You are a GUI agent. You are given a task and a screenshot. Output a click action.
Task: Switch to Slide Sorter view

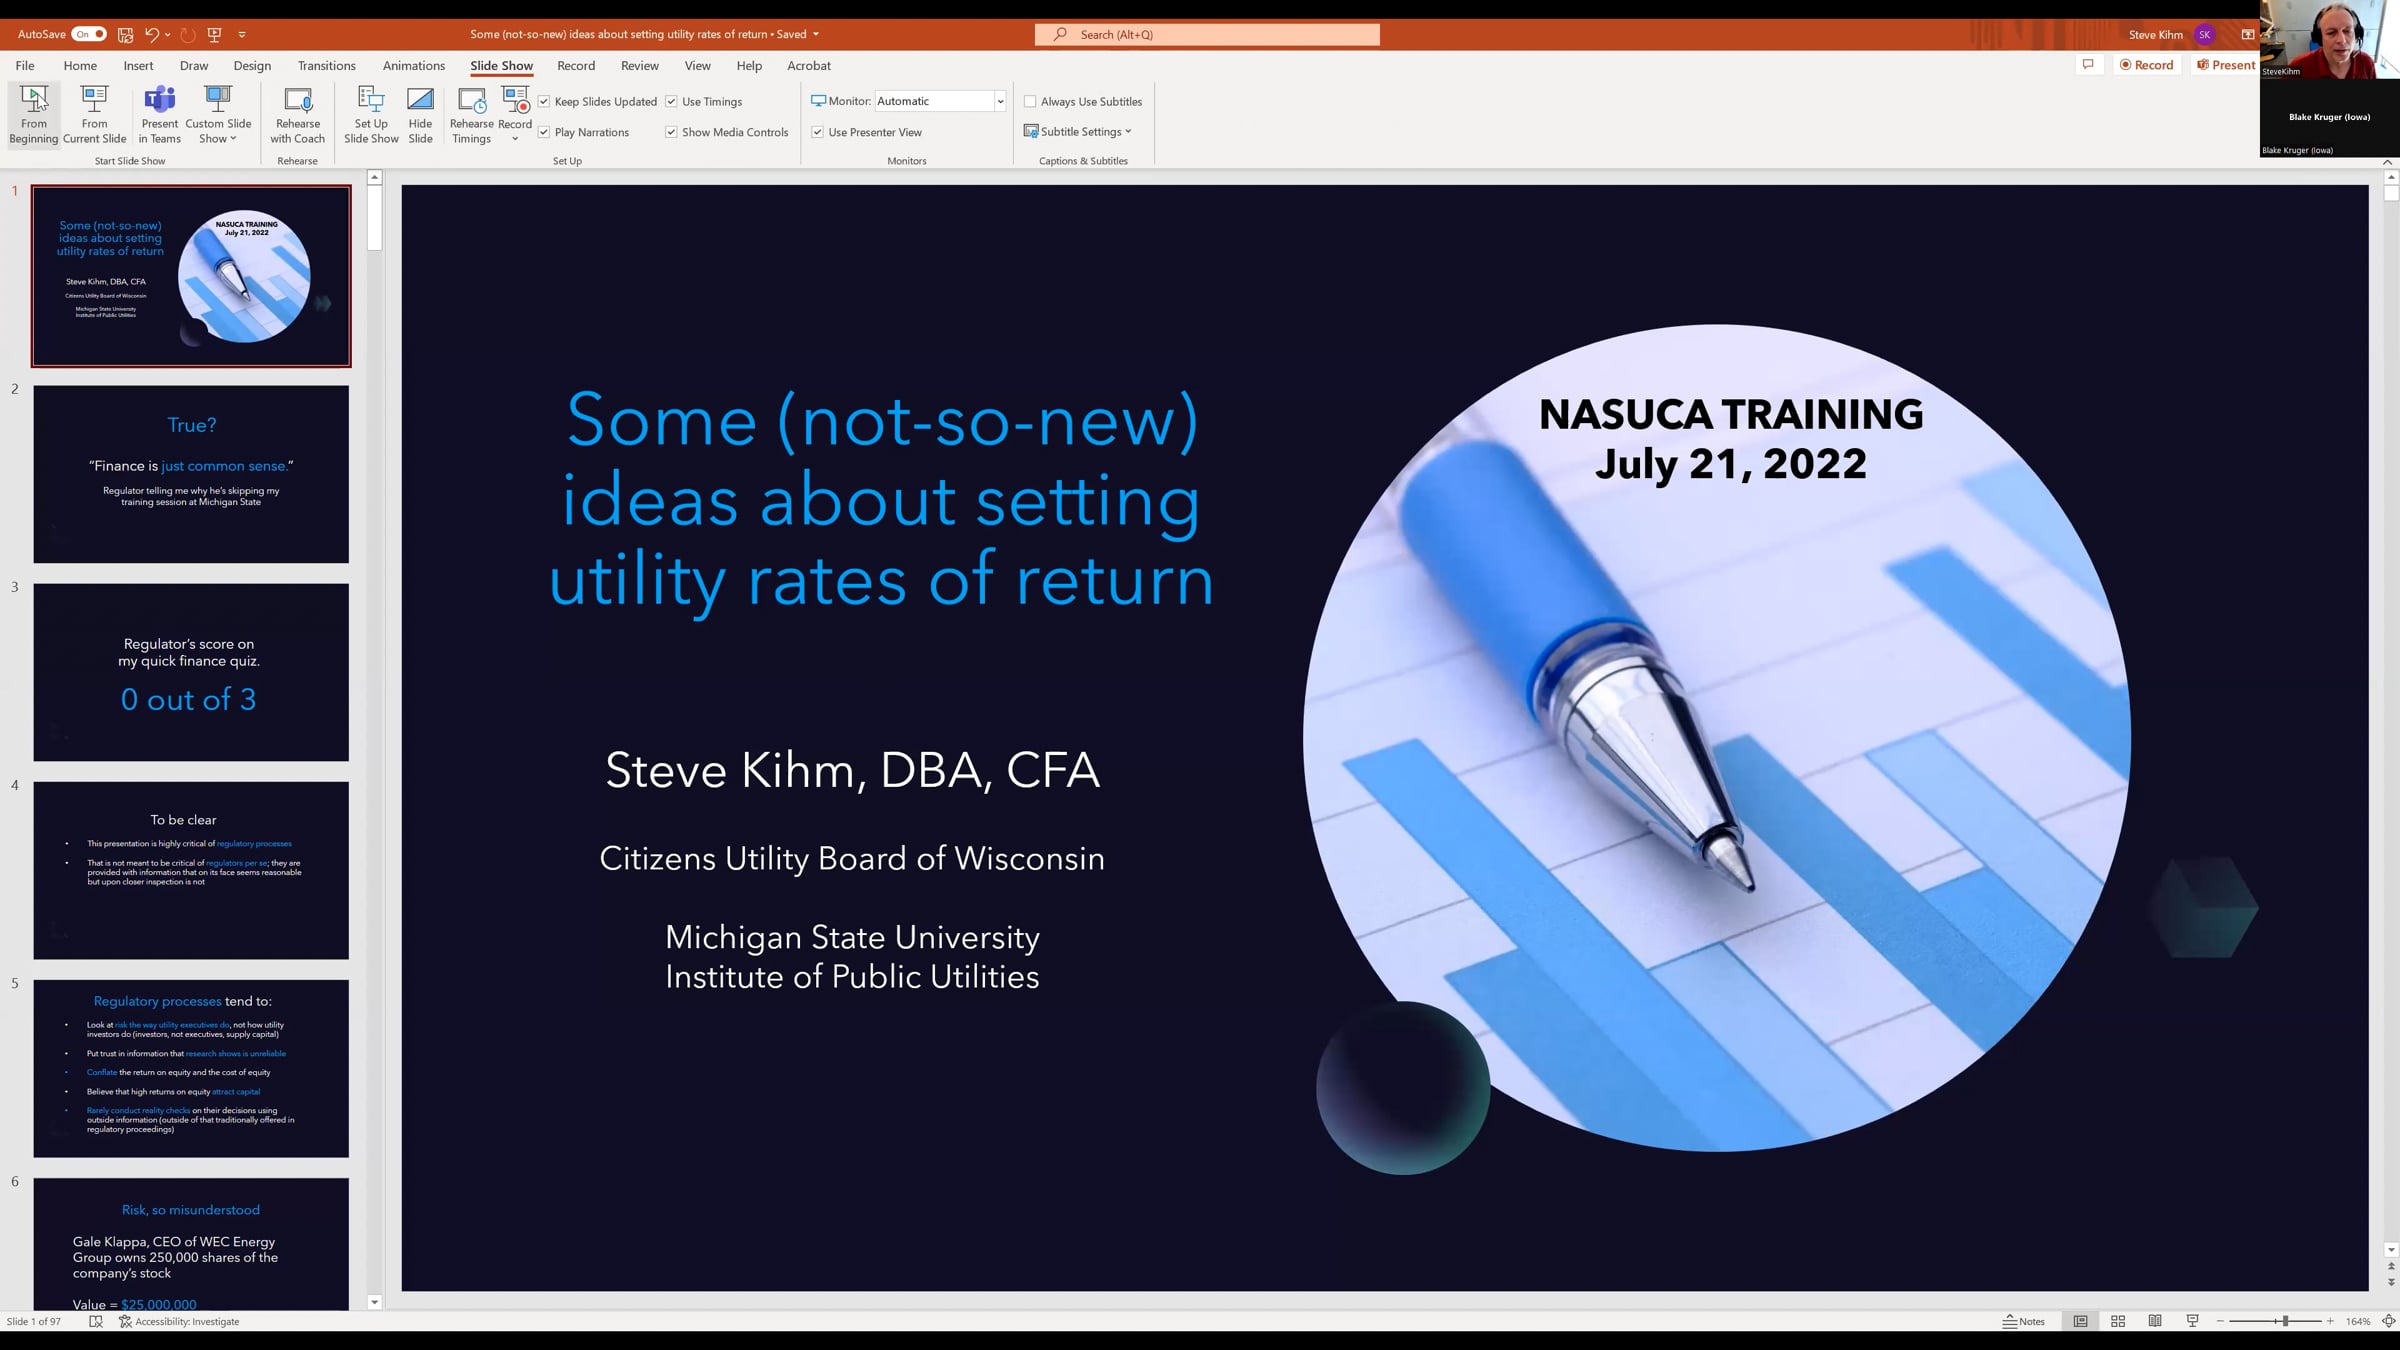pyautogui.click(x=2118, y=1321)
